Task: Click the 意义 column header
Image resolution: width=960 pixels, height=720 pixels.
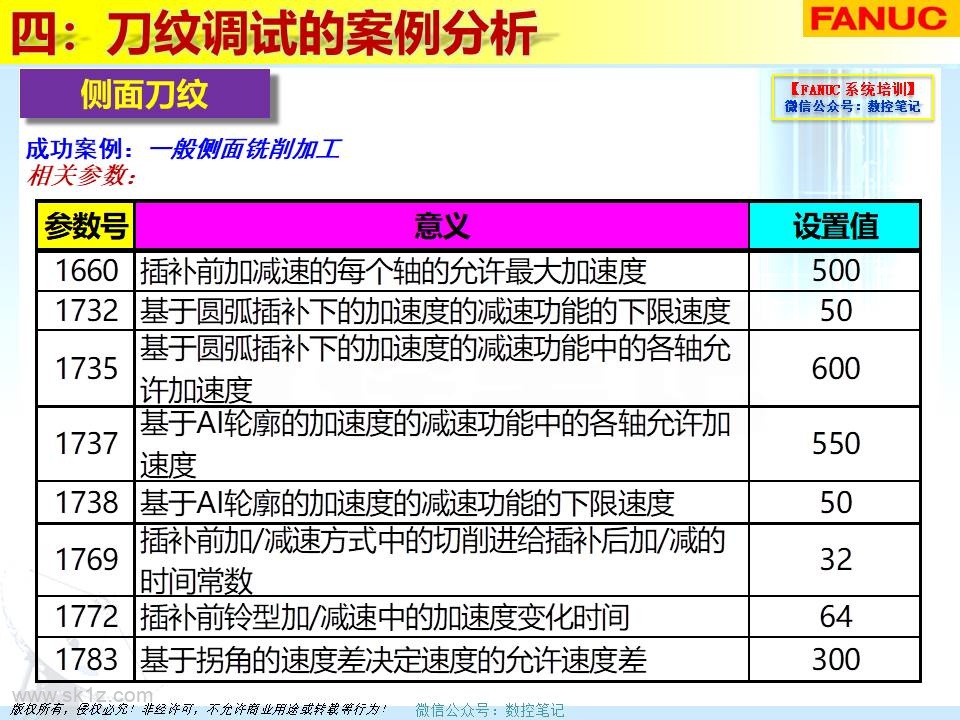Action: click(x=441, y=225)
